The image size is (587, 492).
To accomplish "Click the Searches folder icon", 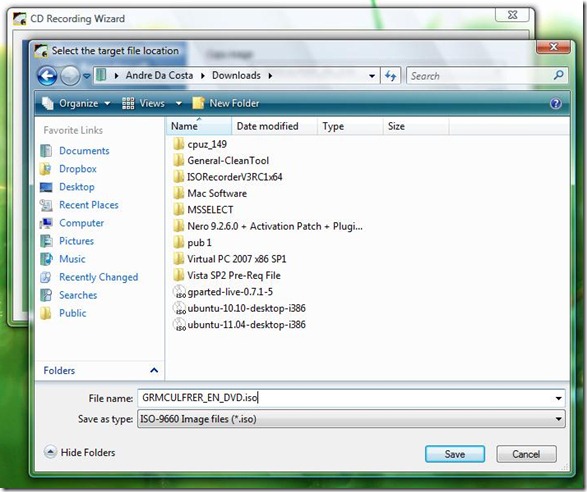I will (46, 295).
